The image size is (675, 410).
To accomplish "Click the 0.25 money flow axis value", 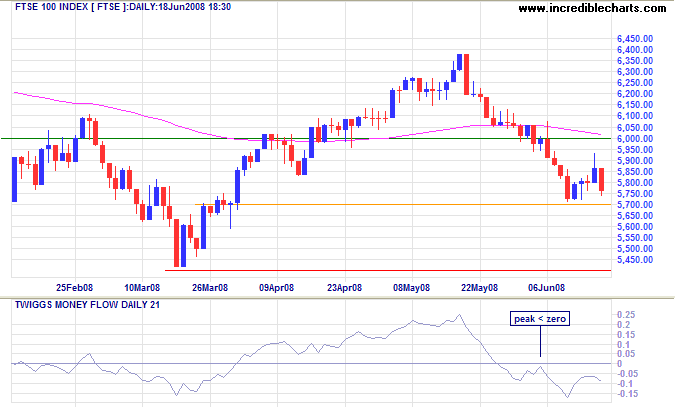I will click(625, 315).
